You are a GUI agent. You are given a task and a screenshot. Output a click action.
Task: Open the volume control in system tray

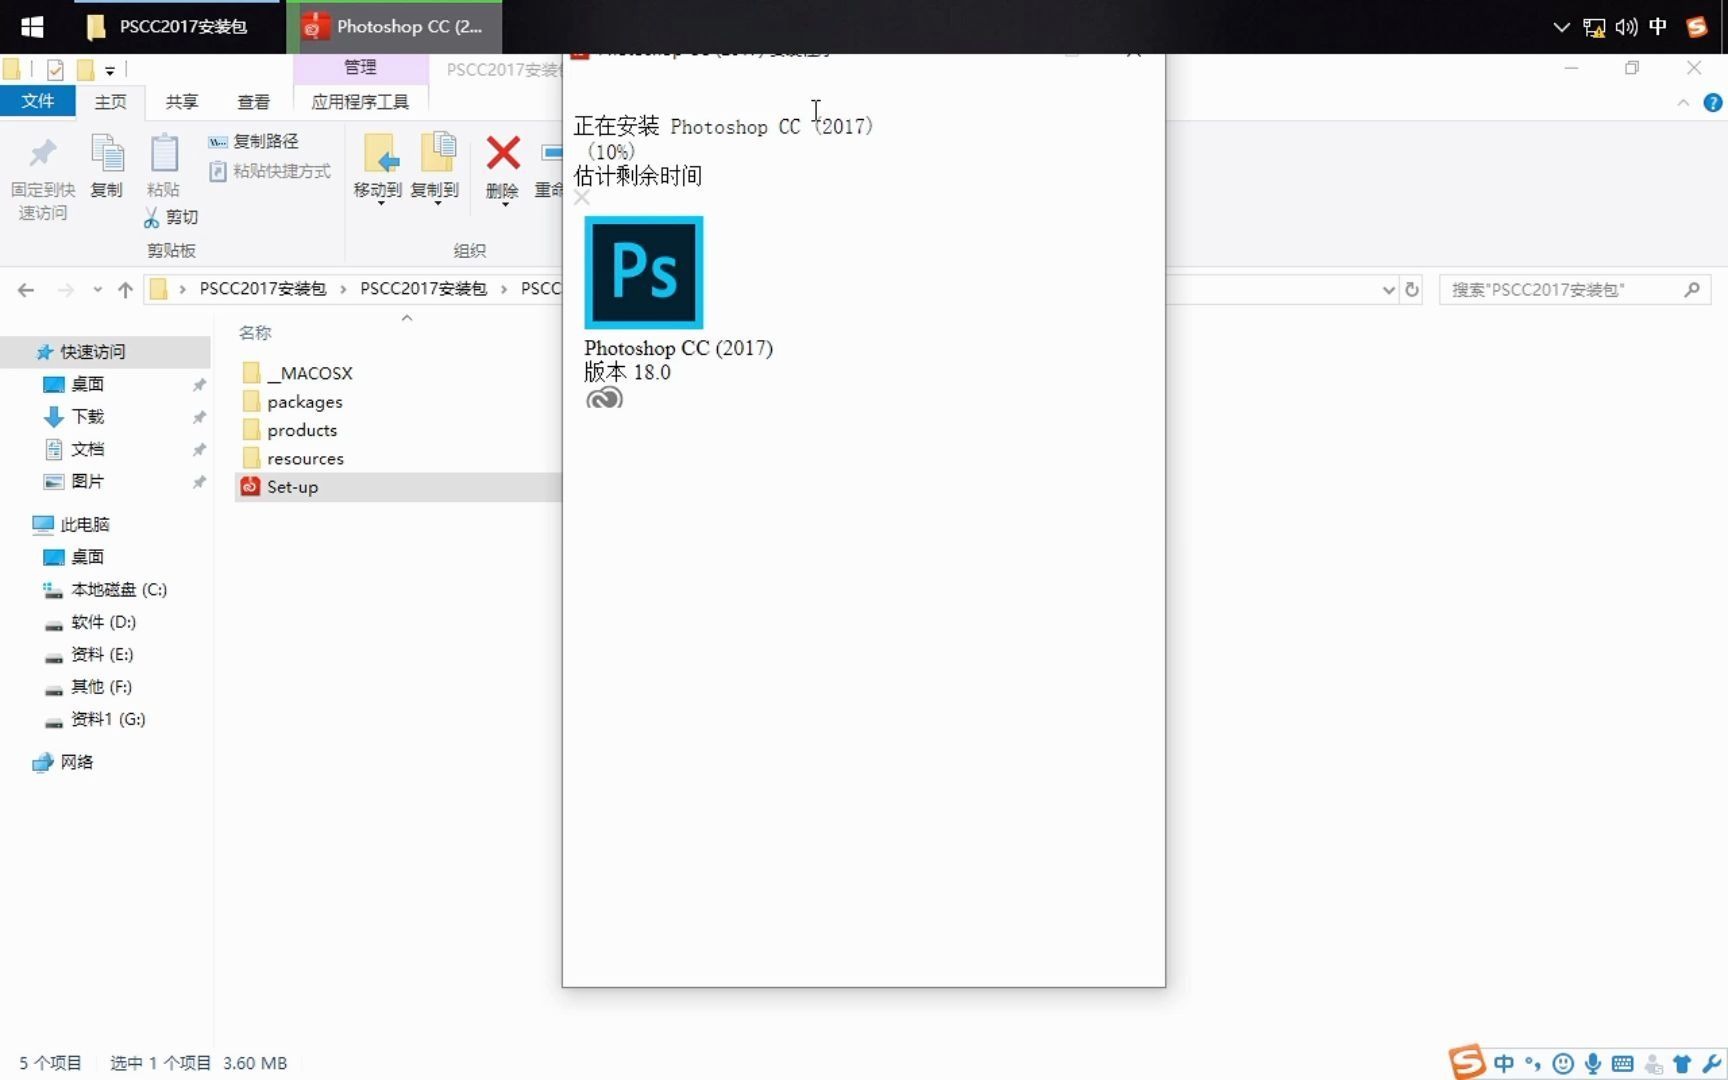(1626, 27)
